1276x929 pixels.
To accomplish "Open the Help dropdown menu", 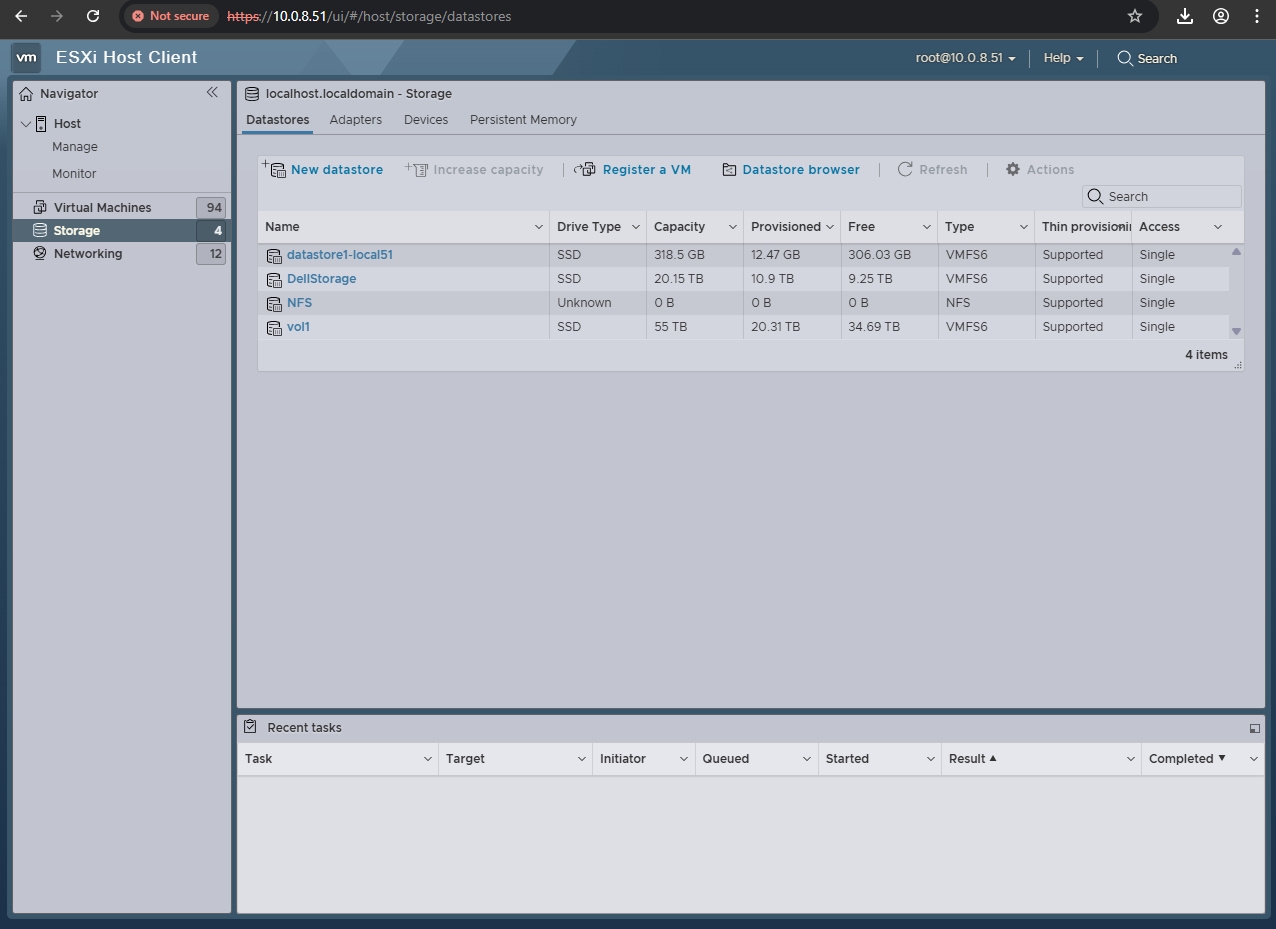I will pos(1063,58).
